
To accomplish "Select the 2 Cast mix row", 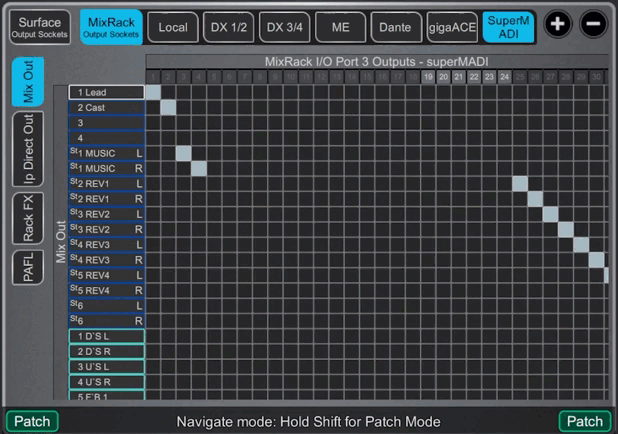I will coord(107,108).
